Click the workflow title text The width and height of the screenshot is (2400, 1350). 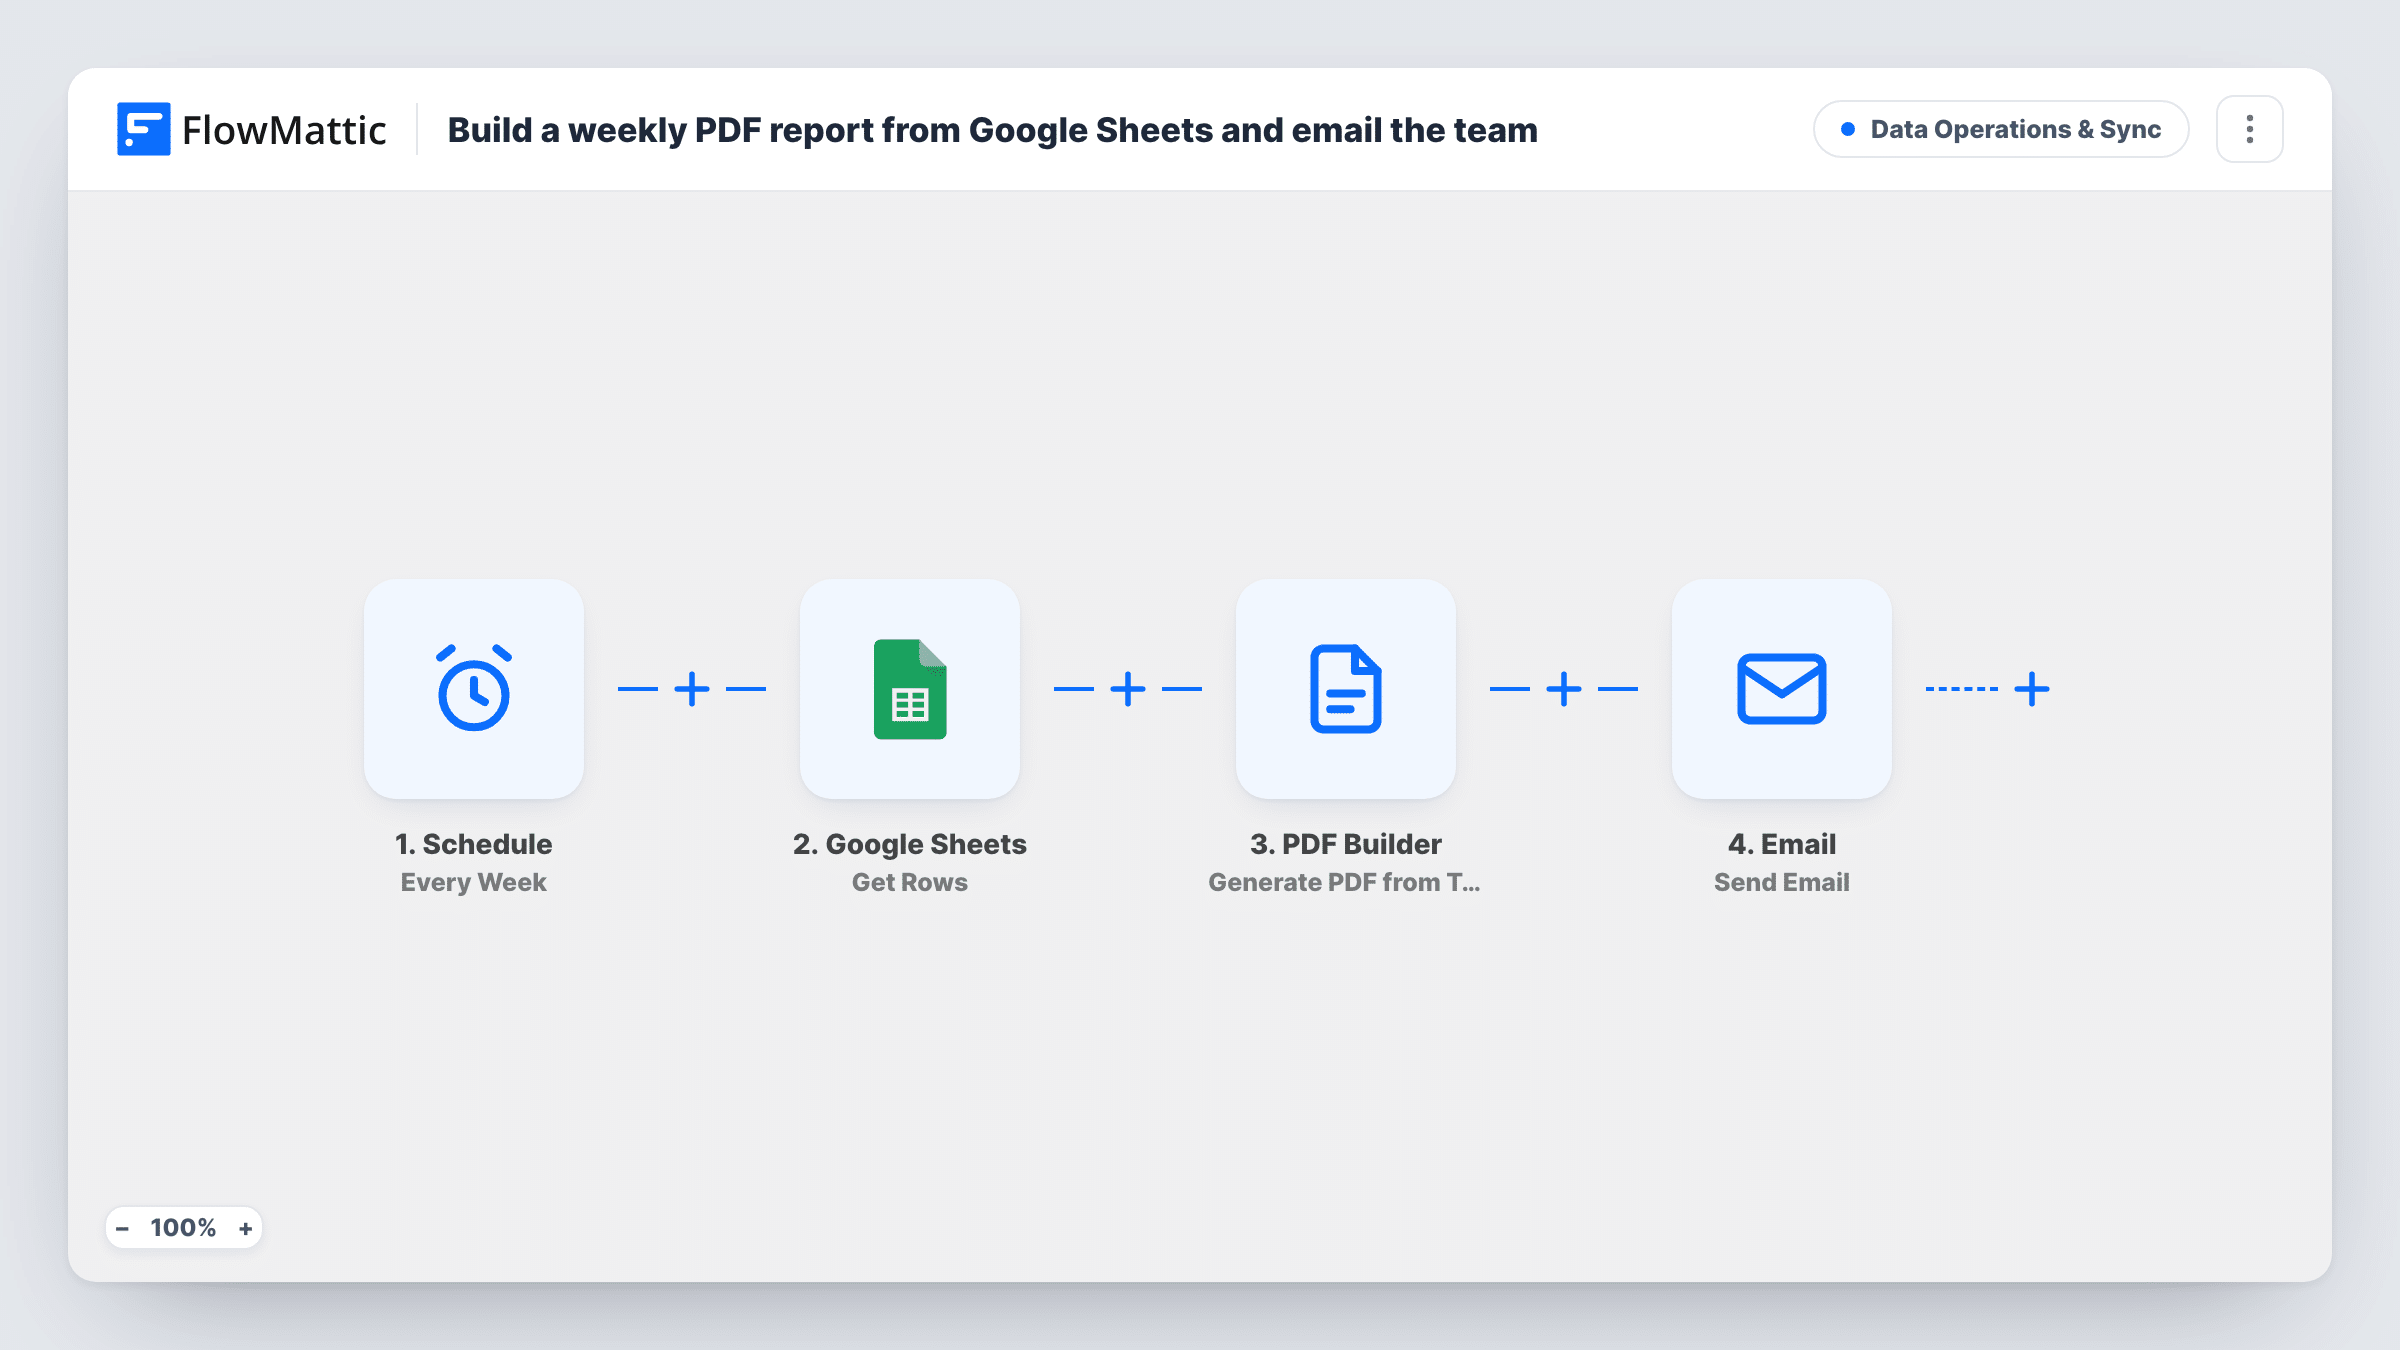tap(992, 130)
